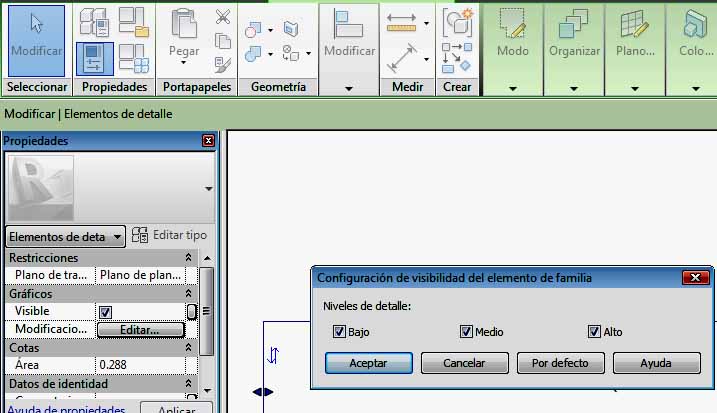Click Aceptar in visibility dialog

369,363
